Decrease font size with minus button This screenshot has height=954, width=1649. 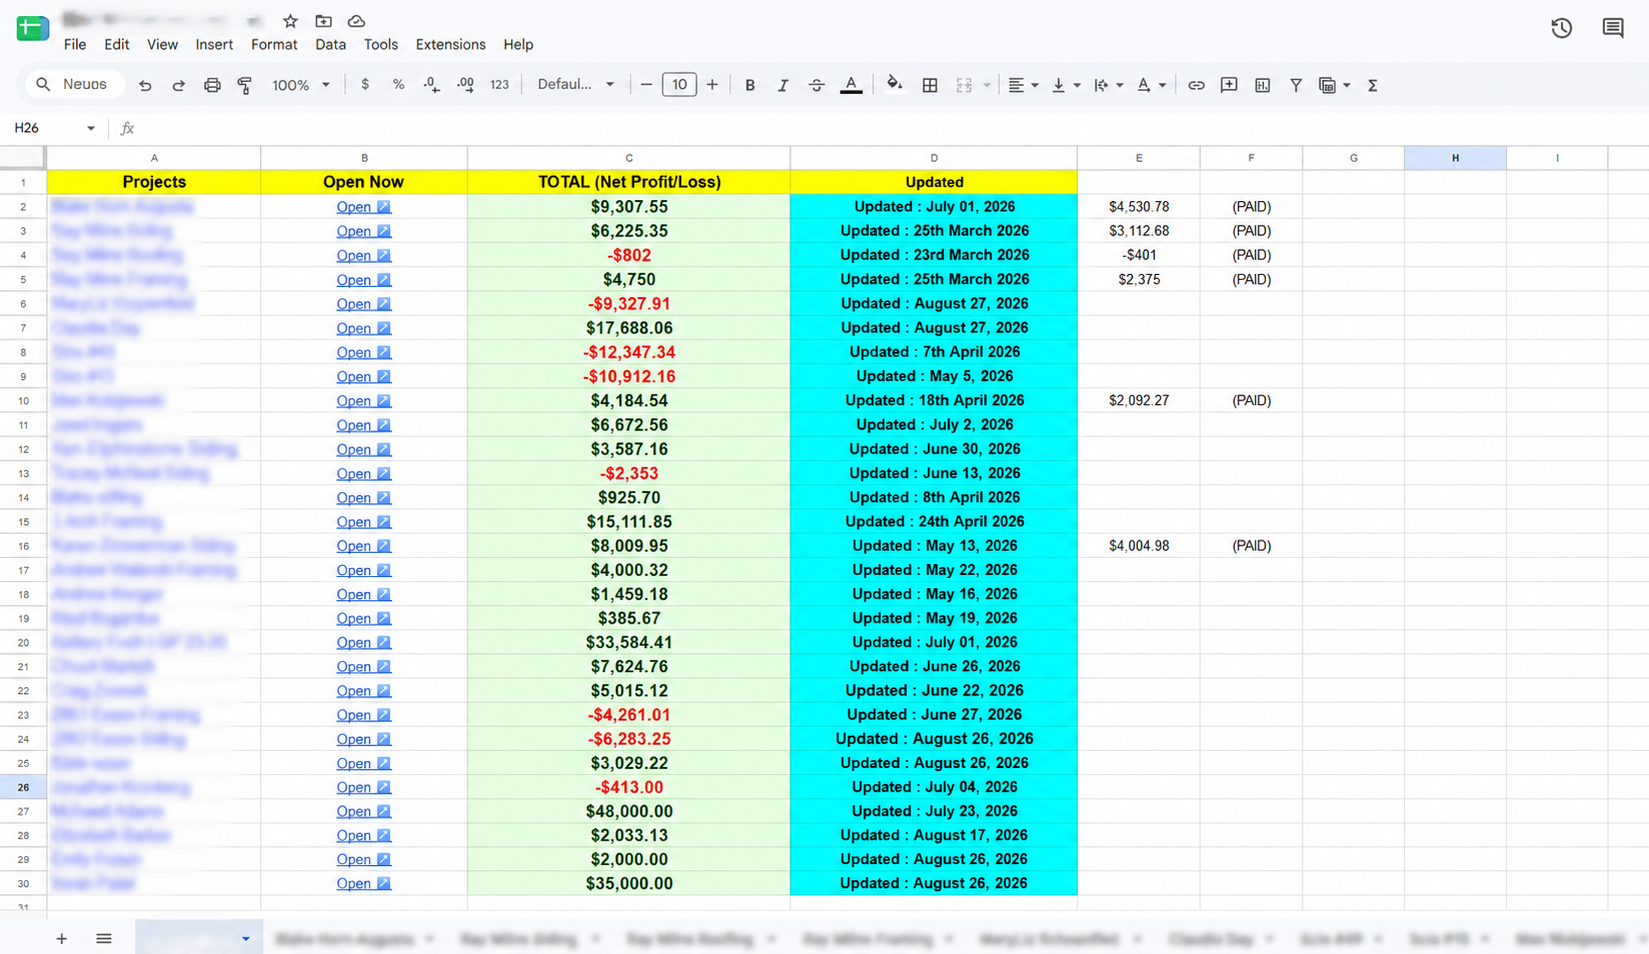[646, 85]
